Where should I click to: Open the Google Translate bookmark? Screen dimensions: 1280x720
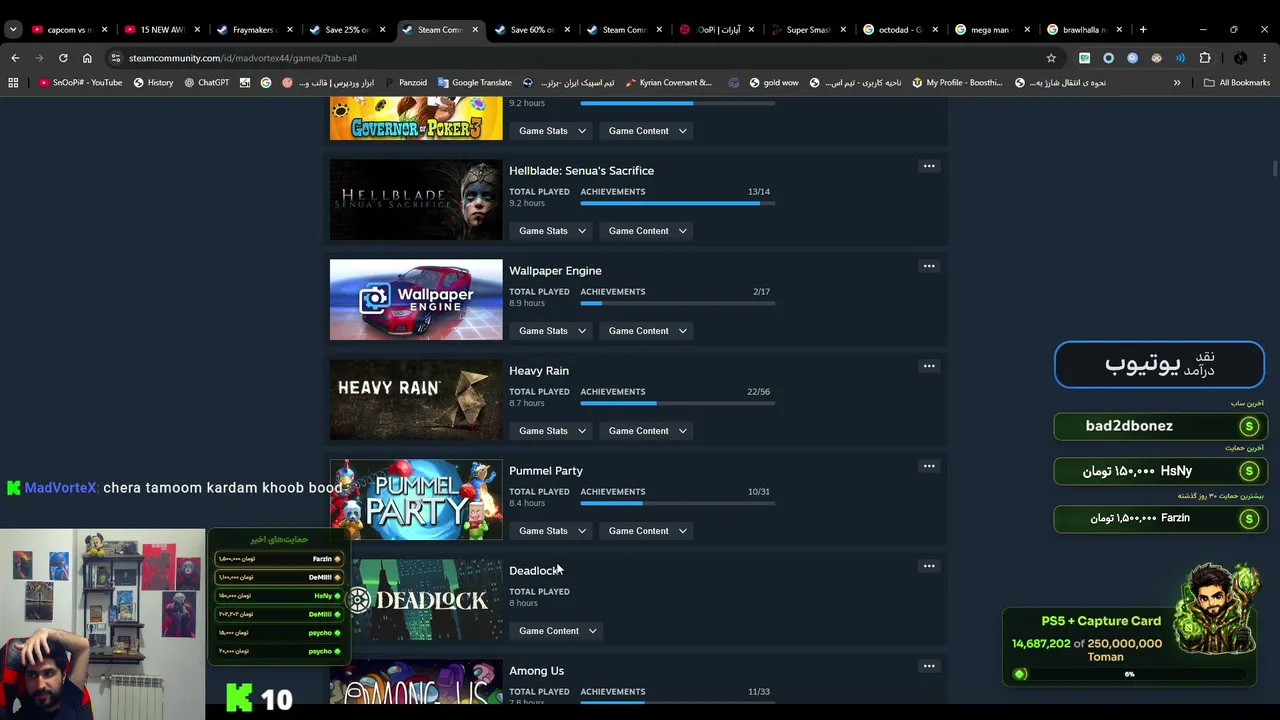pos(474,83)
